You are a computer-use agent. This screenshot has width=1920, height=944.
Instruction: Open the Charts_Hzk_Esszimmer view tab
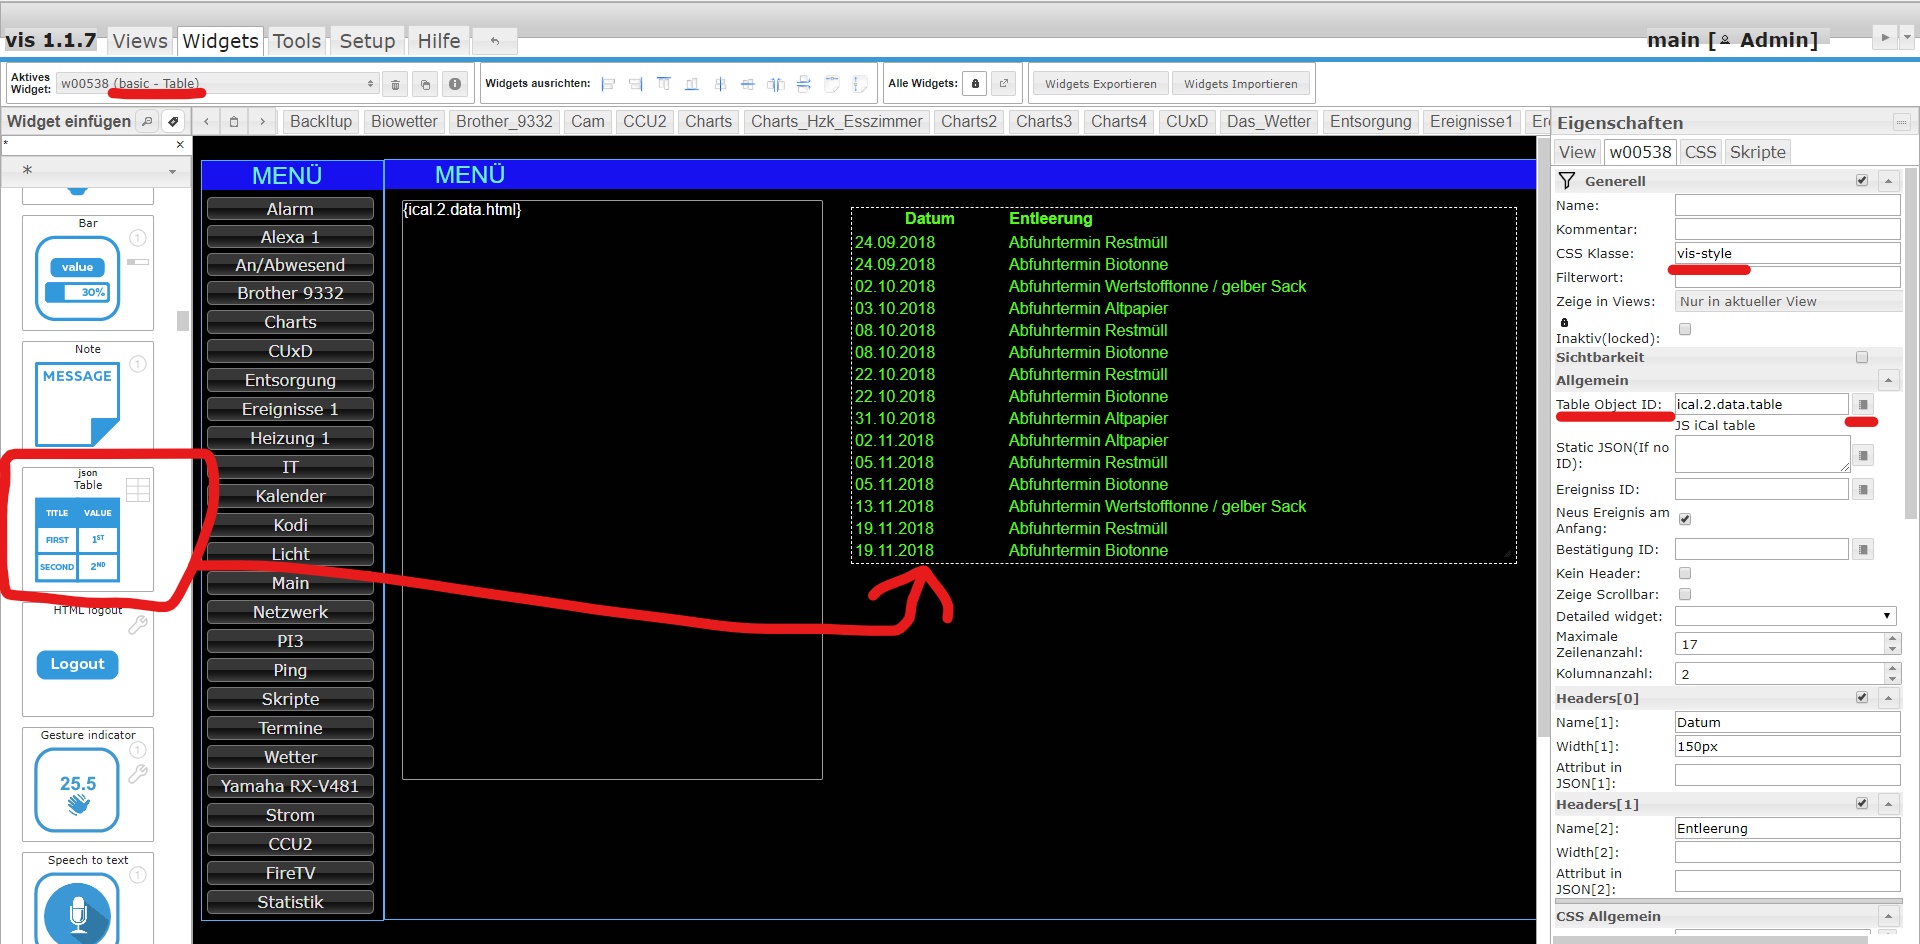pyautogui.click(x=836, y=121)
